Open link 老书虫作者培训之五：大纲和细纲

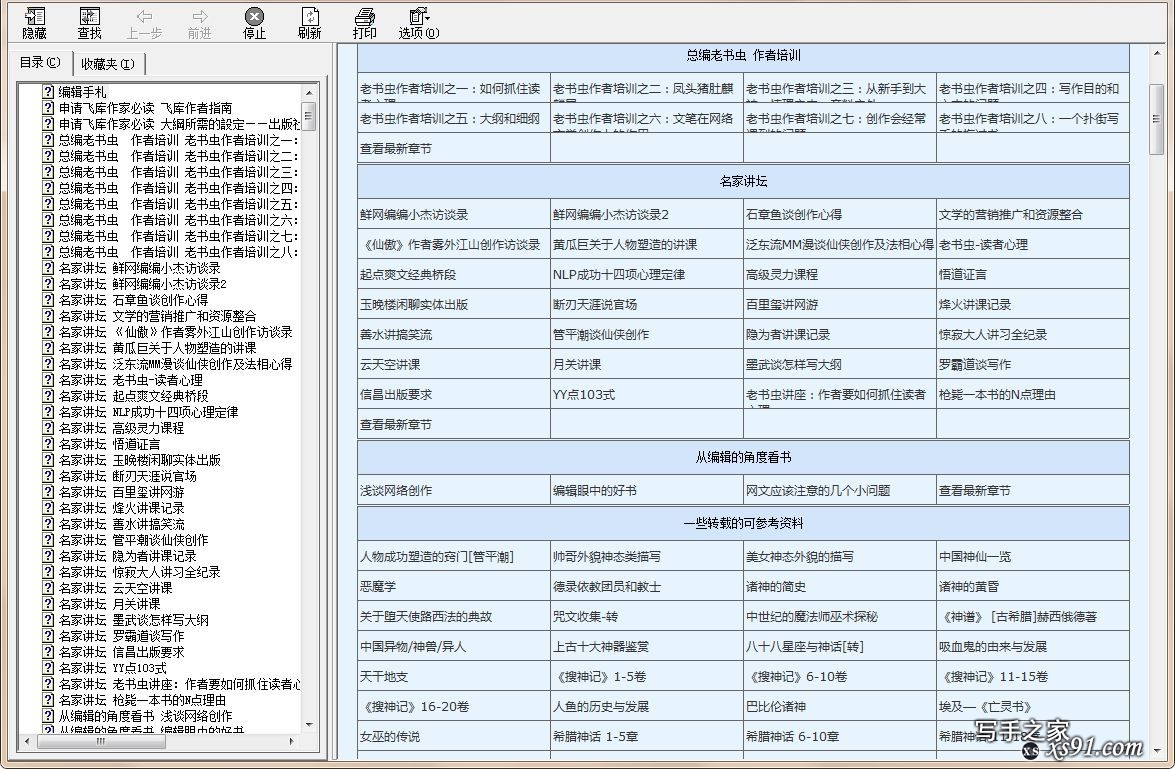coord(450,118)
